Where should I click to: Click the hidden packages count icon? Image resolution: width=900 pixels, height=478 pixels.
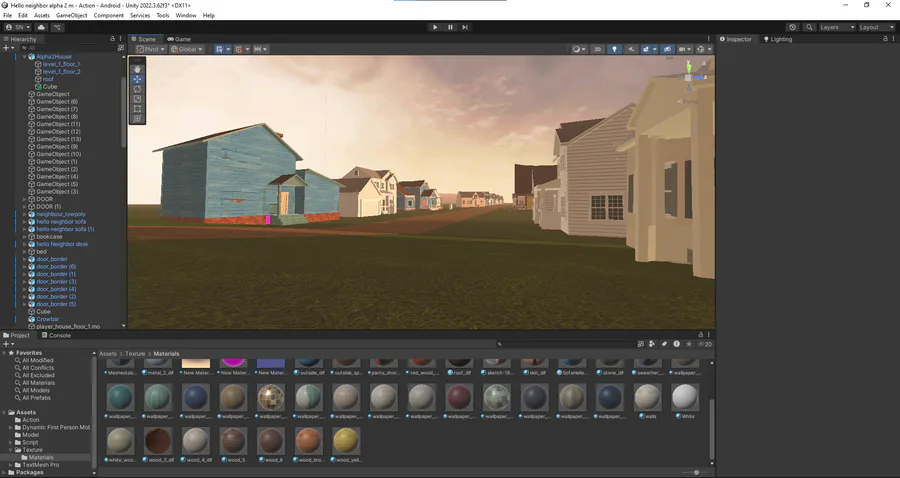[705, 344]
